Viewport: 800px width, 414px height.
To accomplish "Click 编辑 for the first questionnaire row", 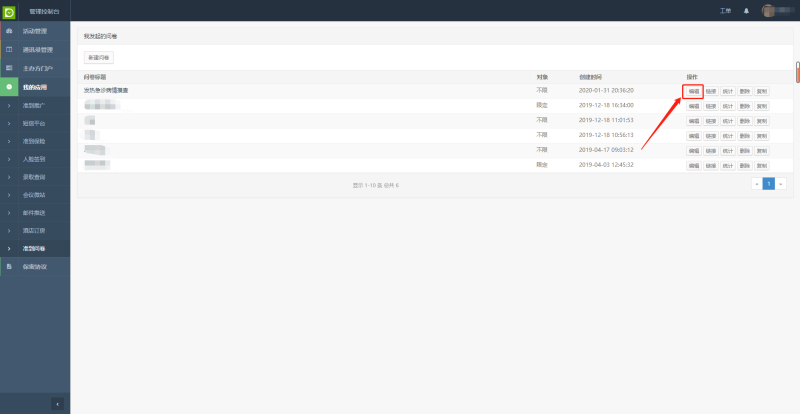I will point(694,91).
